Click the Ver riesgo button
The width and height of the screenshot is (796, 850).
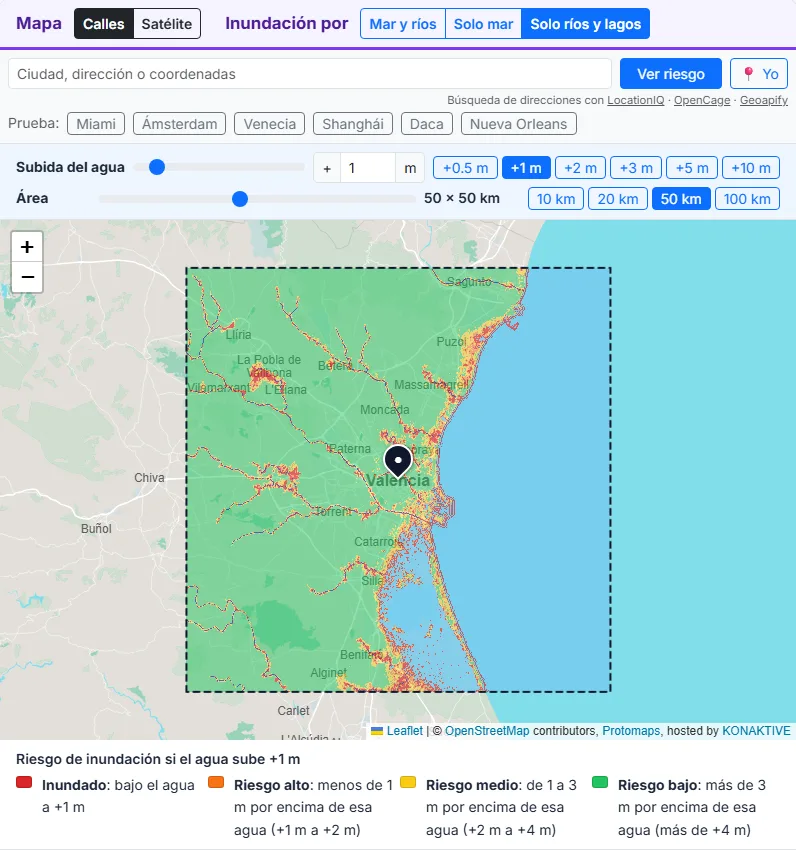coord(671,74)
